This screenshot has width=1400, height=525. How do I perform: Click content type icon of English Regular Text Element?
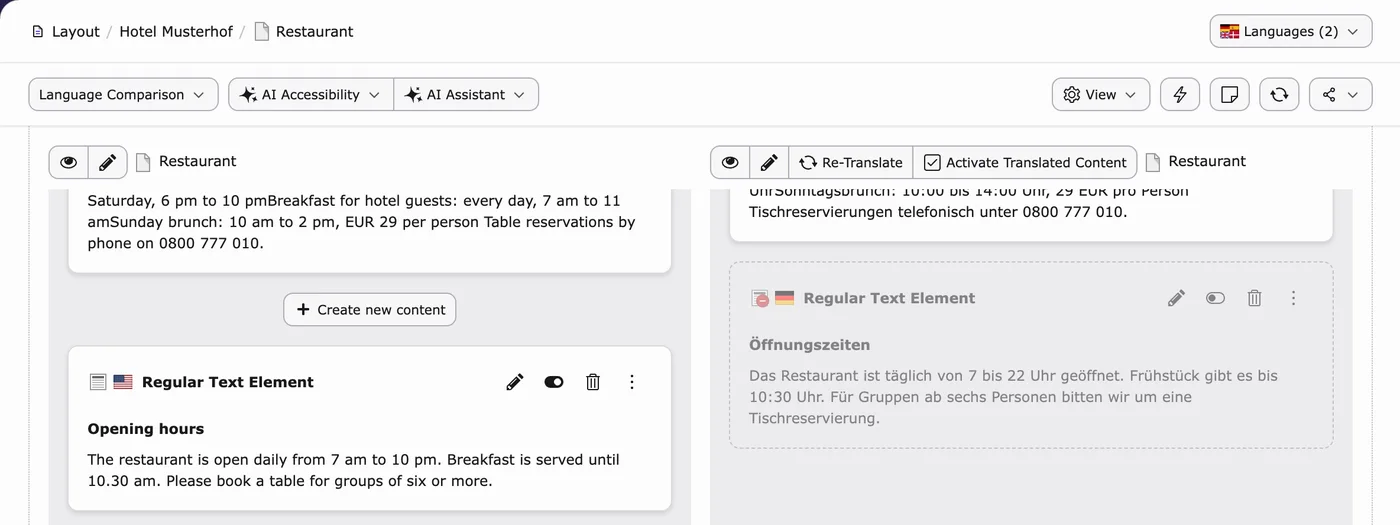pos(98,382)
